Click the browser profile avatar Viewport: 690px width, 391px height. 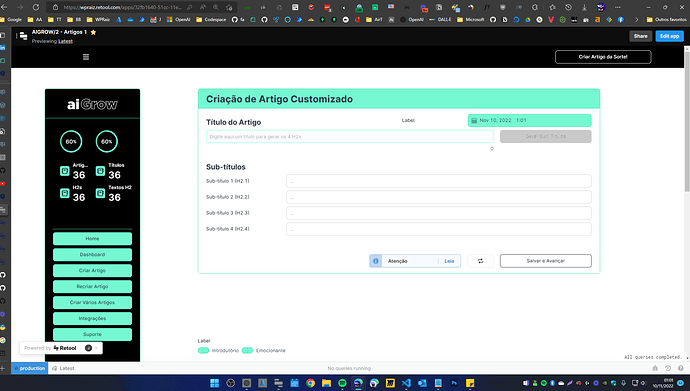pos(601,7)
